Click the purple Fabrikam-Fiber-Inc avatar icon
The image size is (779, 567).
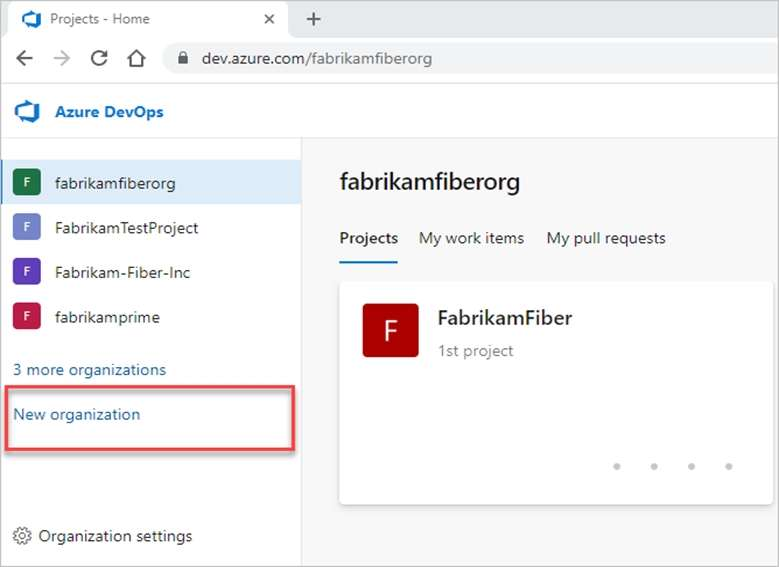[x=26, y=272]
